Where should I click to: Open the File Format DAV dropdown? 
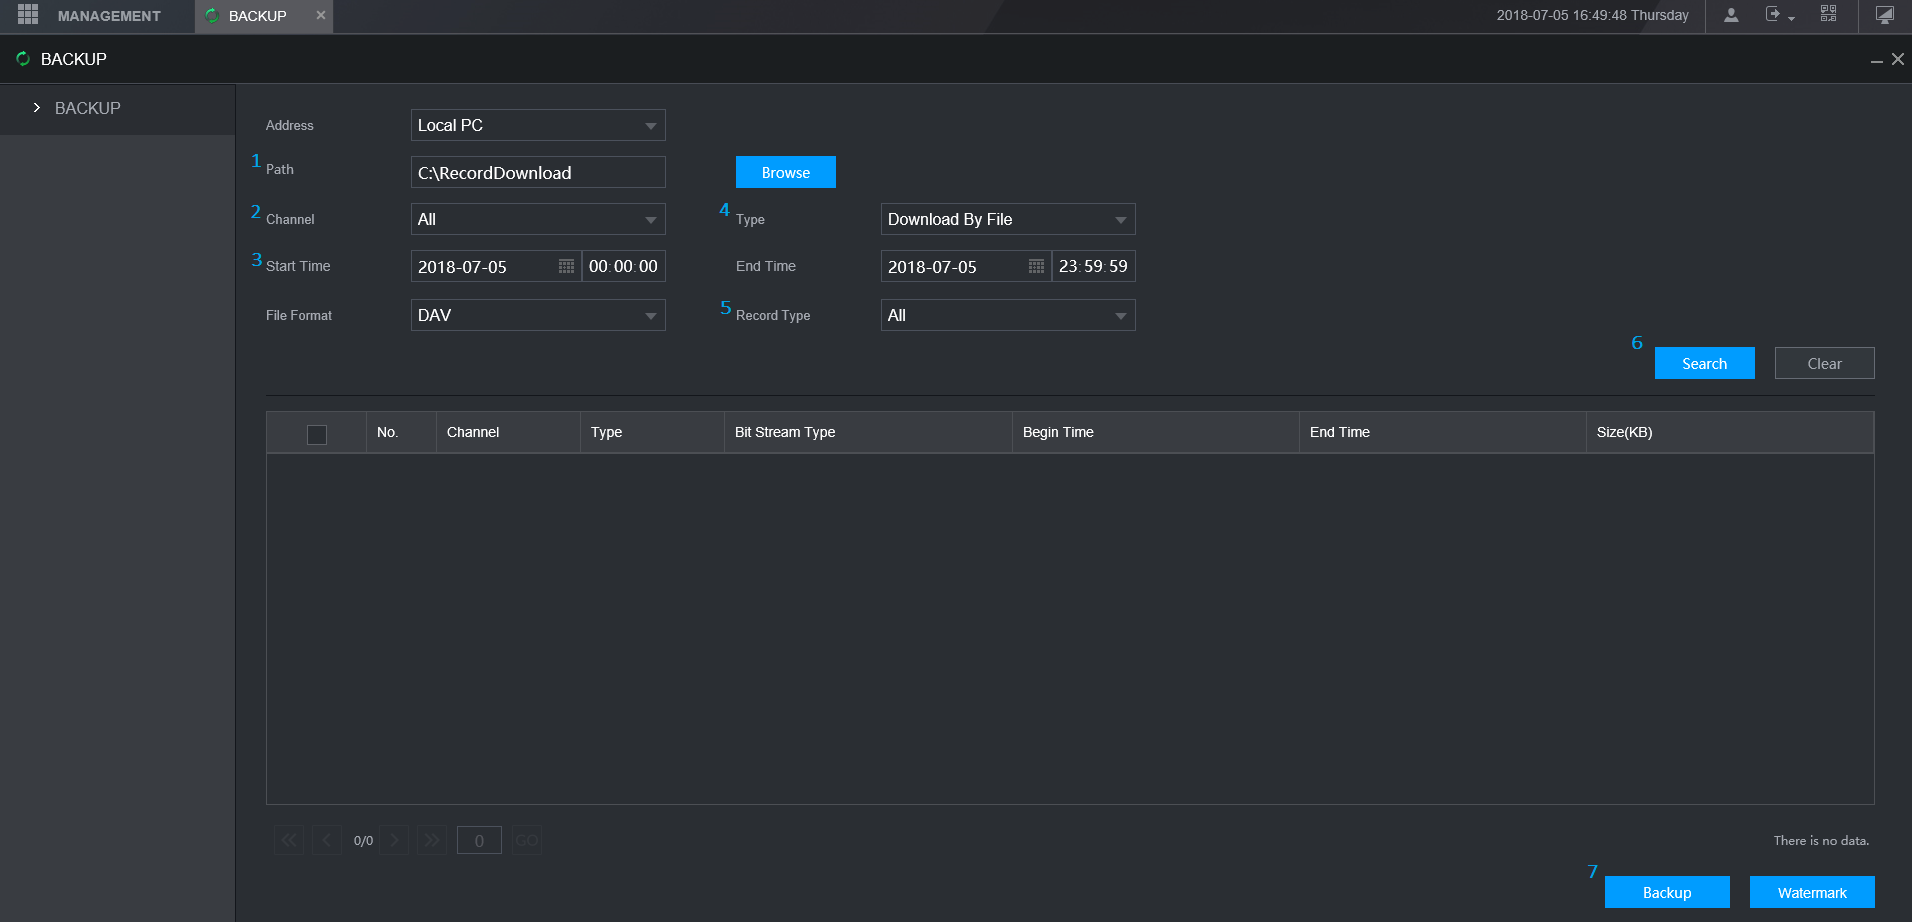pyautogui.click(x=538, y=315)
